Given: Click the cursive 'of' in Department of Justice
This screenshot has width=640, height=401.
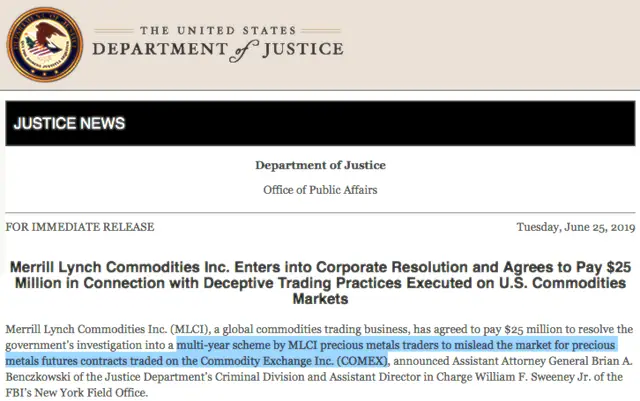Looking at the screenshot, I should (x=244, y=51).
